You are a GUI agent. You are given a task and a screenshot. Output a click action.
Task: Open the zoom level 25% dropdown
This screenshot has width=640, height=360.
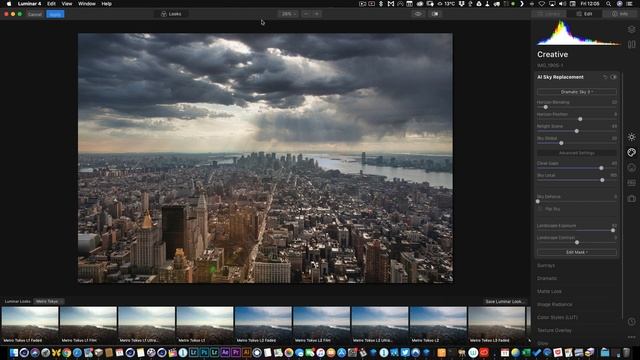click(x=289, y=14)
